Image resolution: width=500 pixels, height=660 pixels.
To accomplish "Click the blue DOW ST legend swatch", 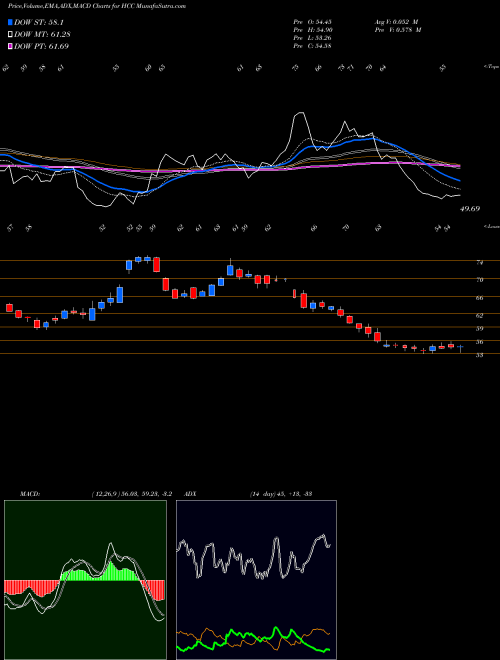I will point(10,22).
